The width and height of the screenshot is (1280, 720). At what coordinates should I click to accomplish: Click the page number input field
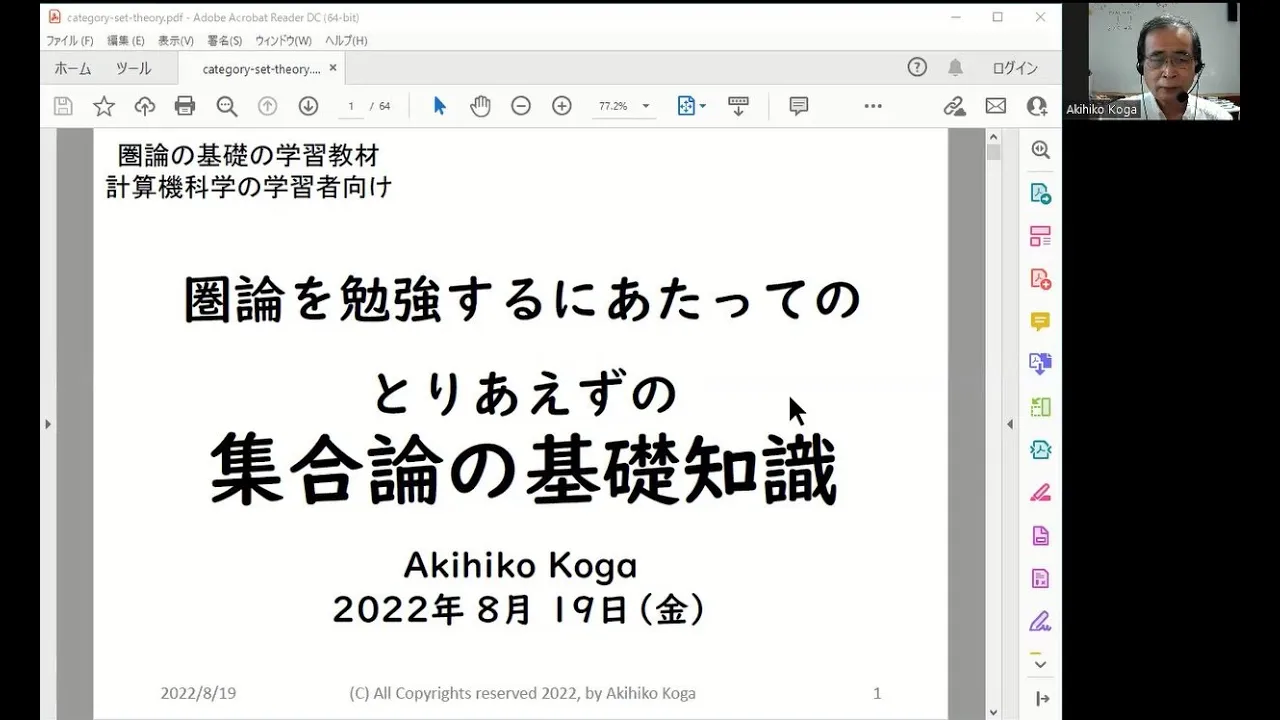coord(351,106)
